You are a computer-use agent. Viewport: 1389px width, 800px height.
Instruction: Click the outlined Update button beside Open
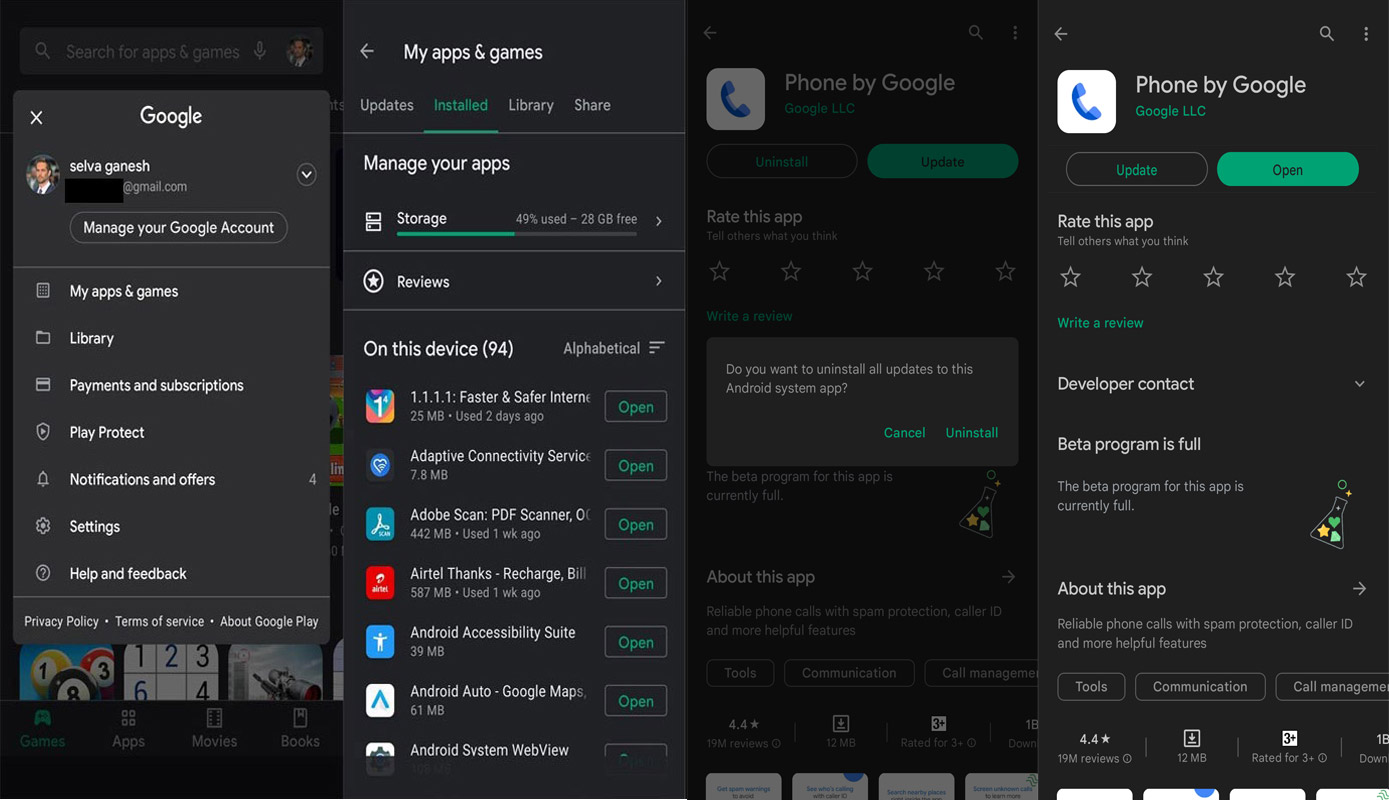pos(1137,170)
